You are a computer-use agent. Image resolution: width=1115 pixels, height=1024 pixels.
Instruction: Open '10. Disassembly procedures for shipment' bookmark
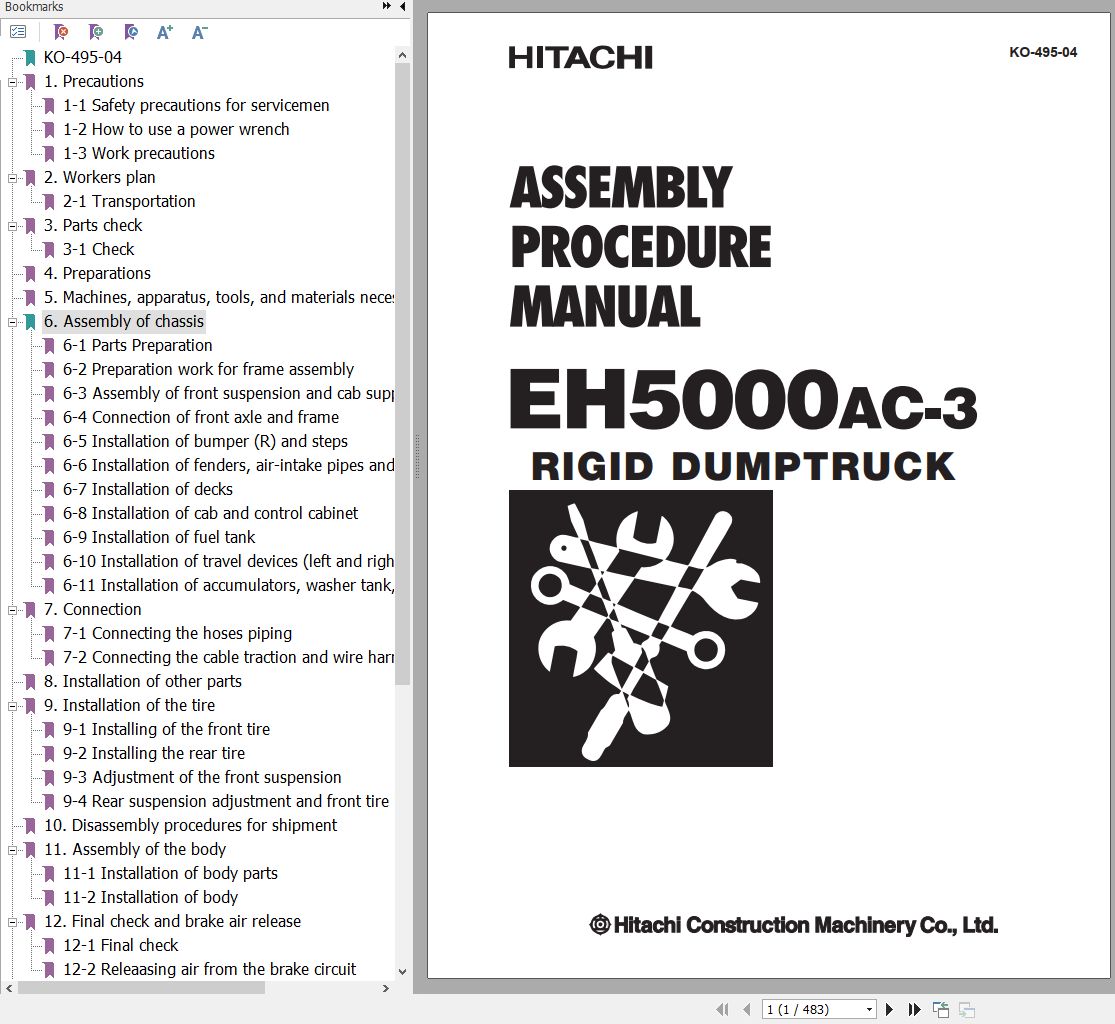click(191, 826)
